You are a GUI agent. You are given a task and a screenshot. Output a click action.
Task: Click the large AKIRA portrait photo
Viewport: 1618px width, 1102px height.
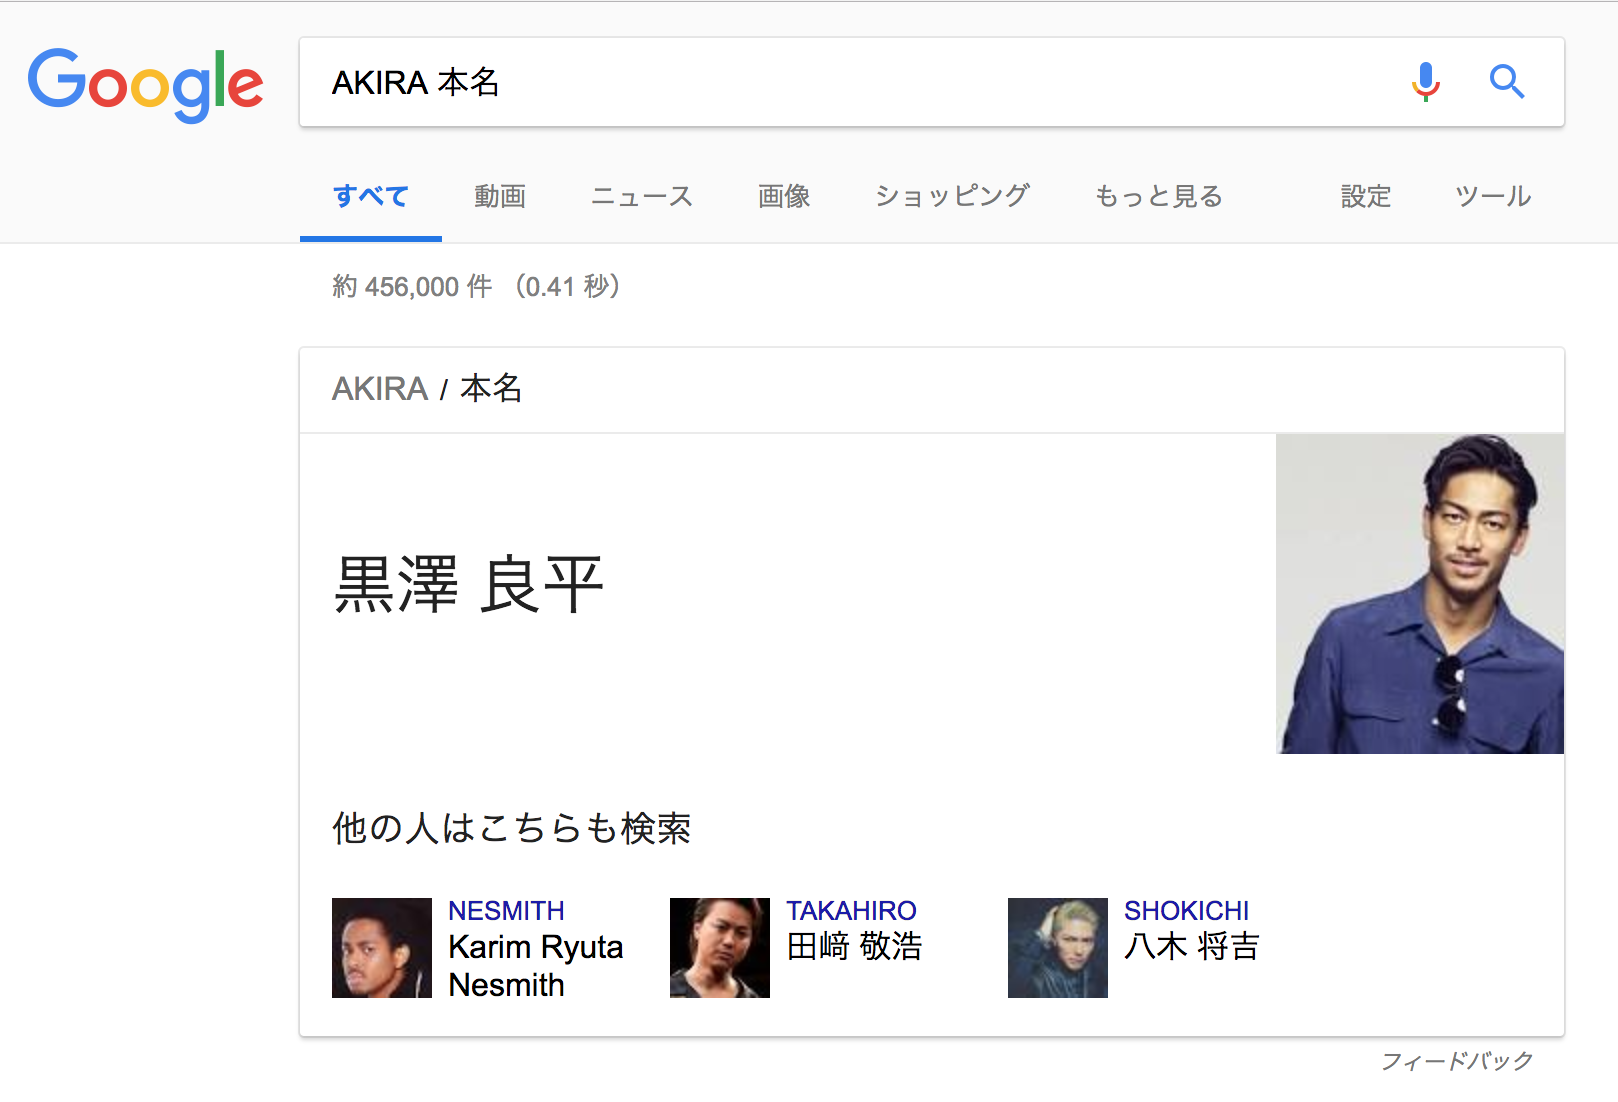[x=1420, y=594]
